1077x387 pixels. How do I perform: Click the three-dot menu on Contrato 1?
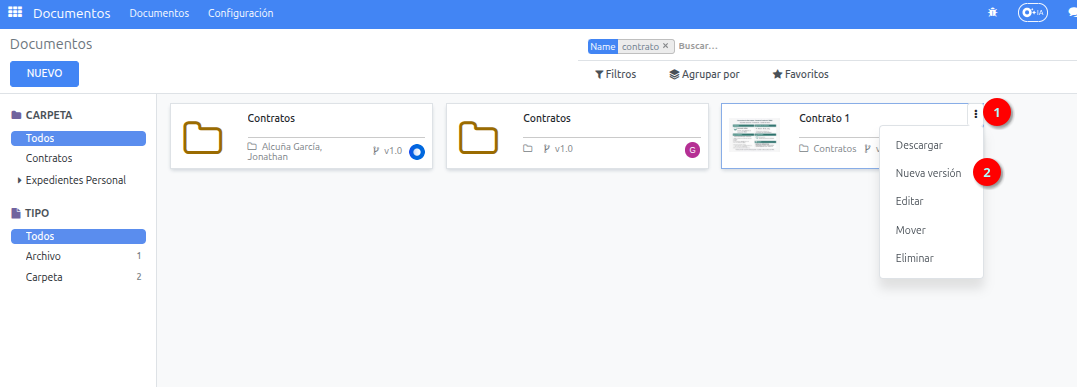[975, 115]
